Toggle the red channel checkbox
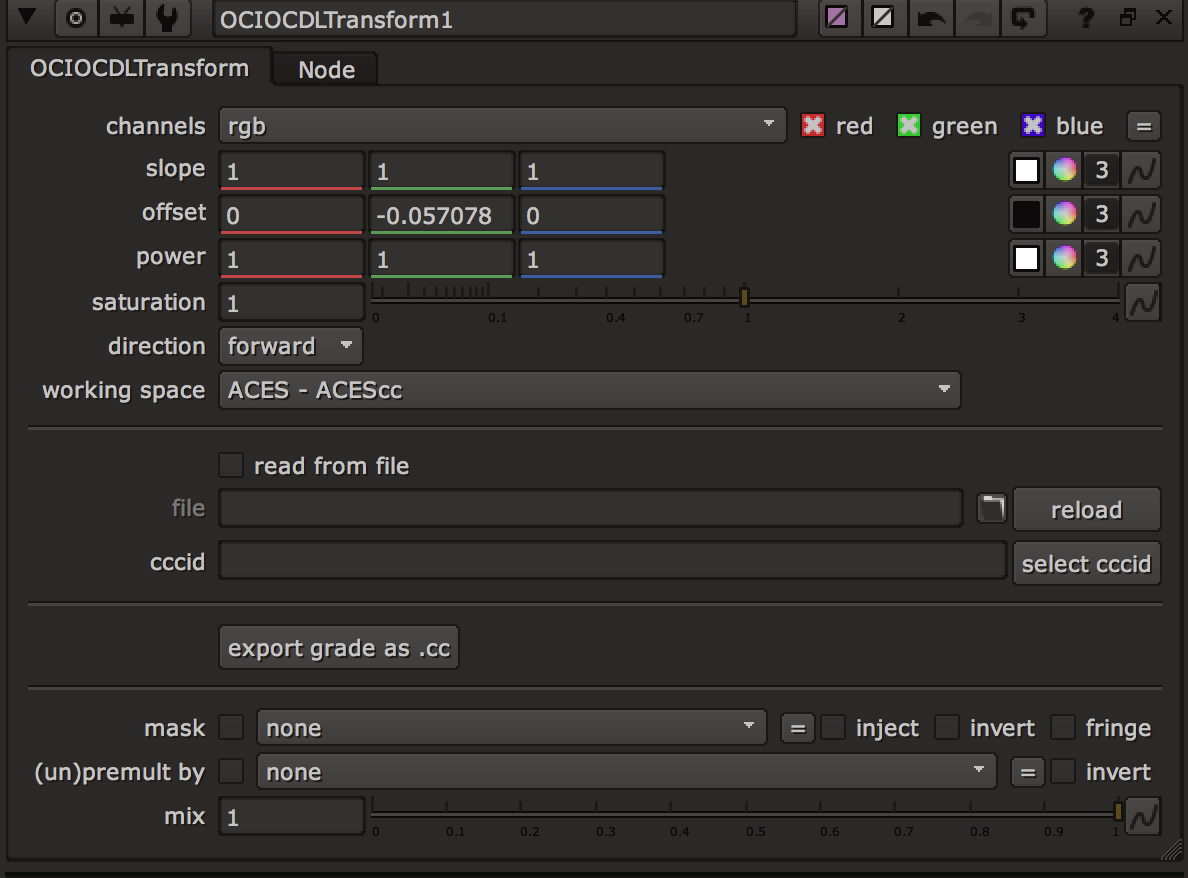This screenshot has width=1188, height=878. [813, 126]
